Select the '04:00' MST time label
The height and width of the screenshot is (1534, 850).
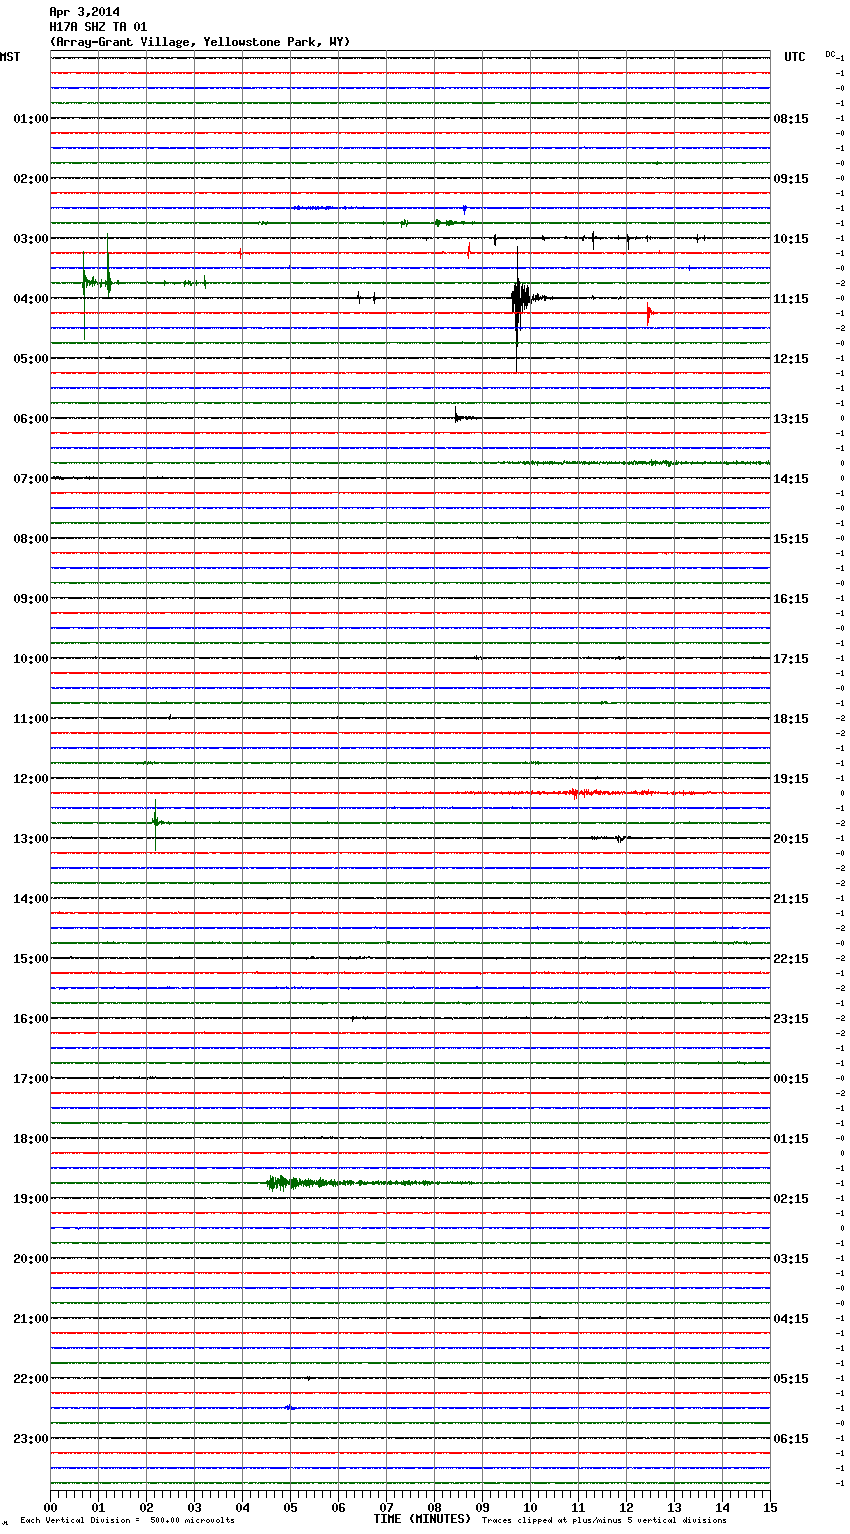tap(31, 299)
